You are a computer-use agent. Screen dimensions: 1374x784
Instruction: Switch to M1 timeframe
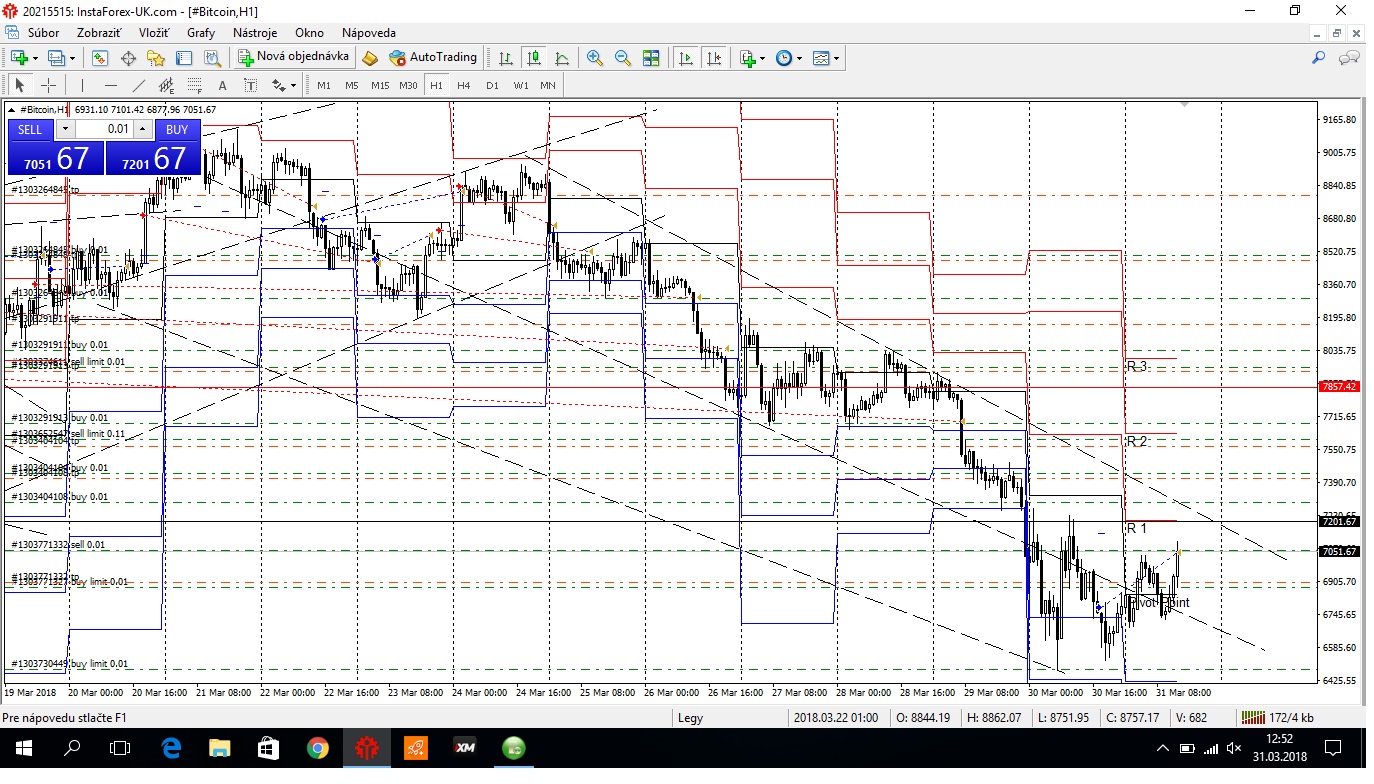(x=324, y=85)
